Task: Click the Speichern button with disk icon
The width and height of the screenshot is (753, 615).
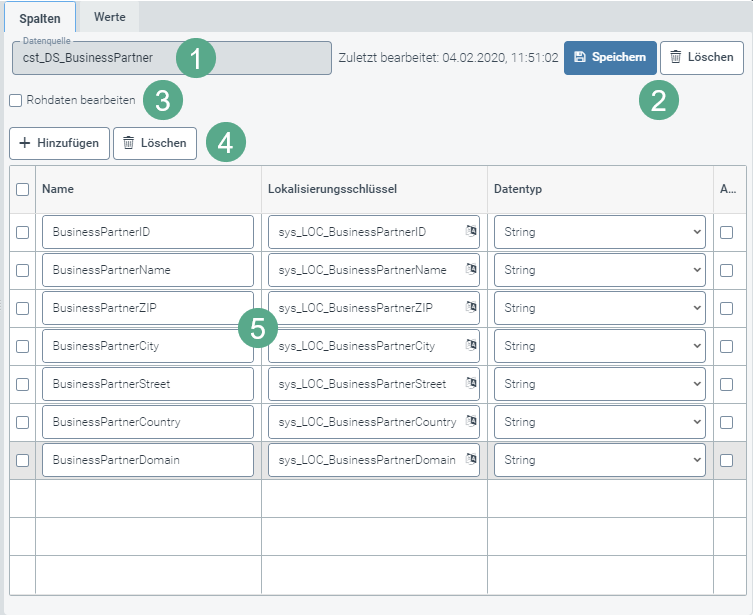Action: click(610, 58)
